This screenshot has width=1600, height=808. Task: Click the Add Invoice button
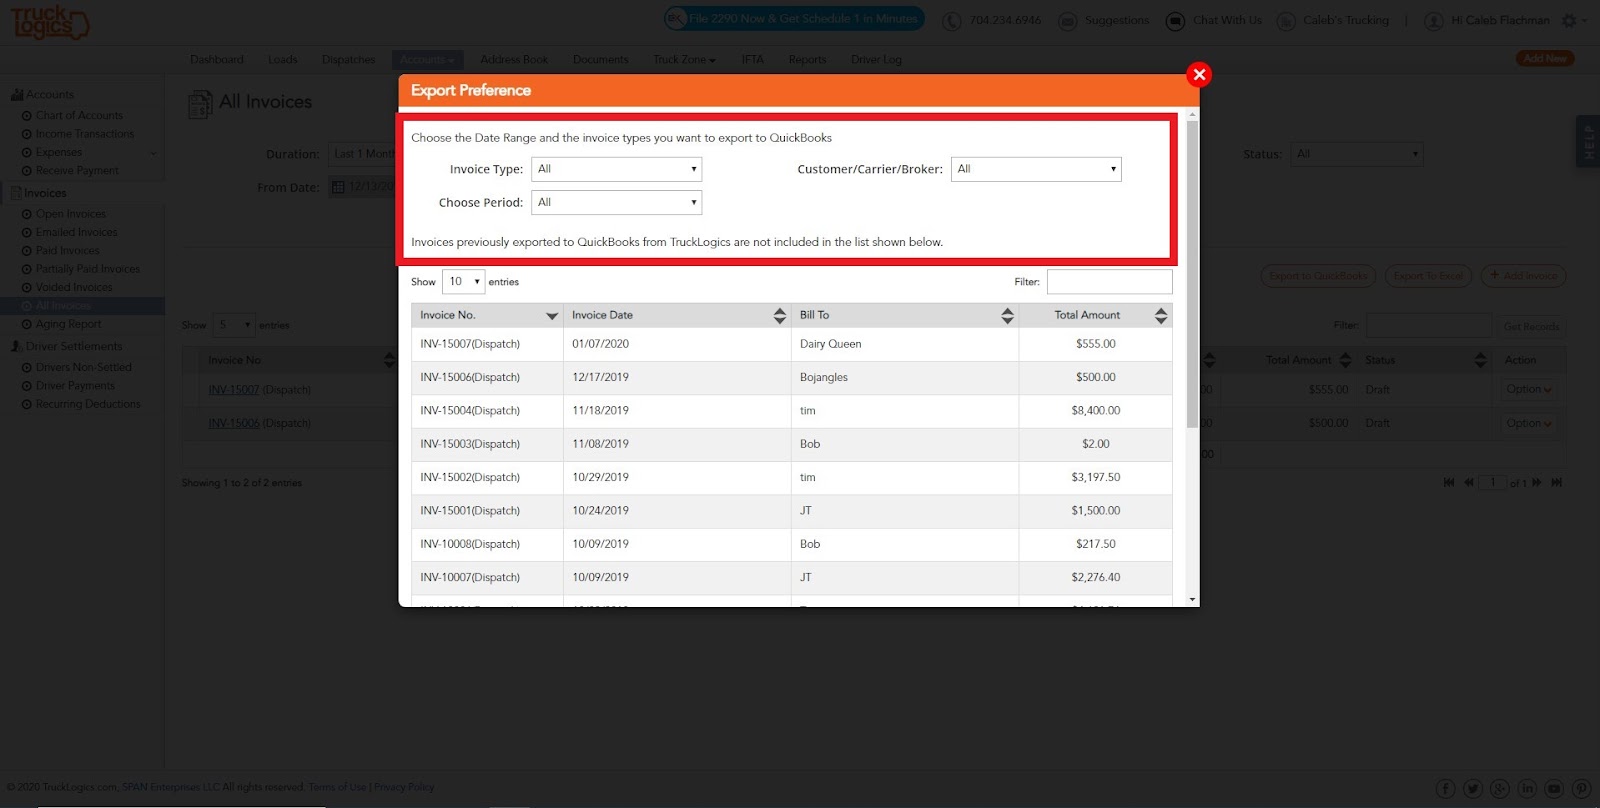[x=1523, y=276]
